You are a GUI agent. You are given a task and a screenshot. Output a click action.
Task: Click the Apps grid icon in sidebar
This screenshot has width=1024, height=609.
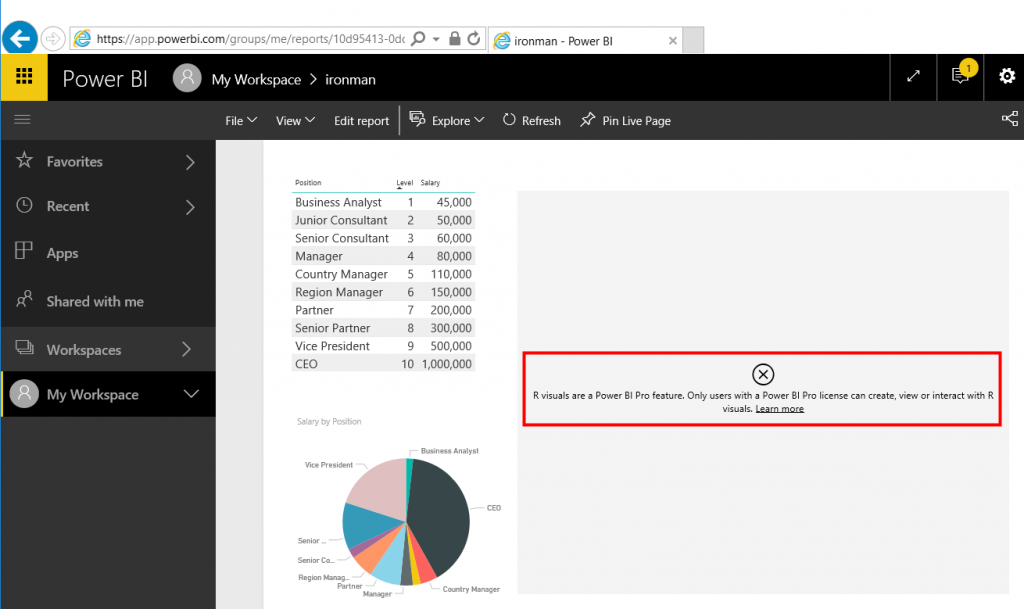coord(24,251)
